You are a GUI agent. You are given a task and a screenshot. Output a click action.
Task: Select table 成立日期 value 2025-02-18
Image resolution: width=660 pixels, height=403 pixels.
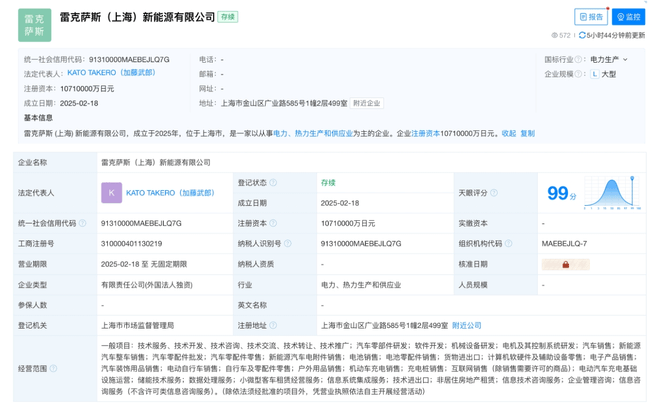click(340, 203)
